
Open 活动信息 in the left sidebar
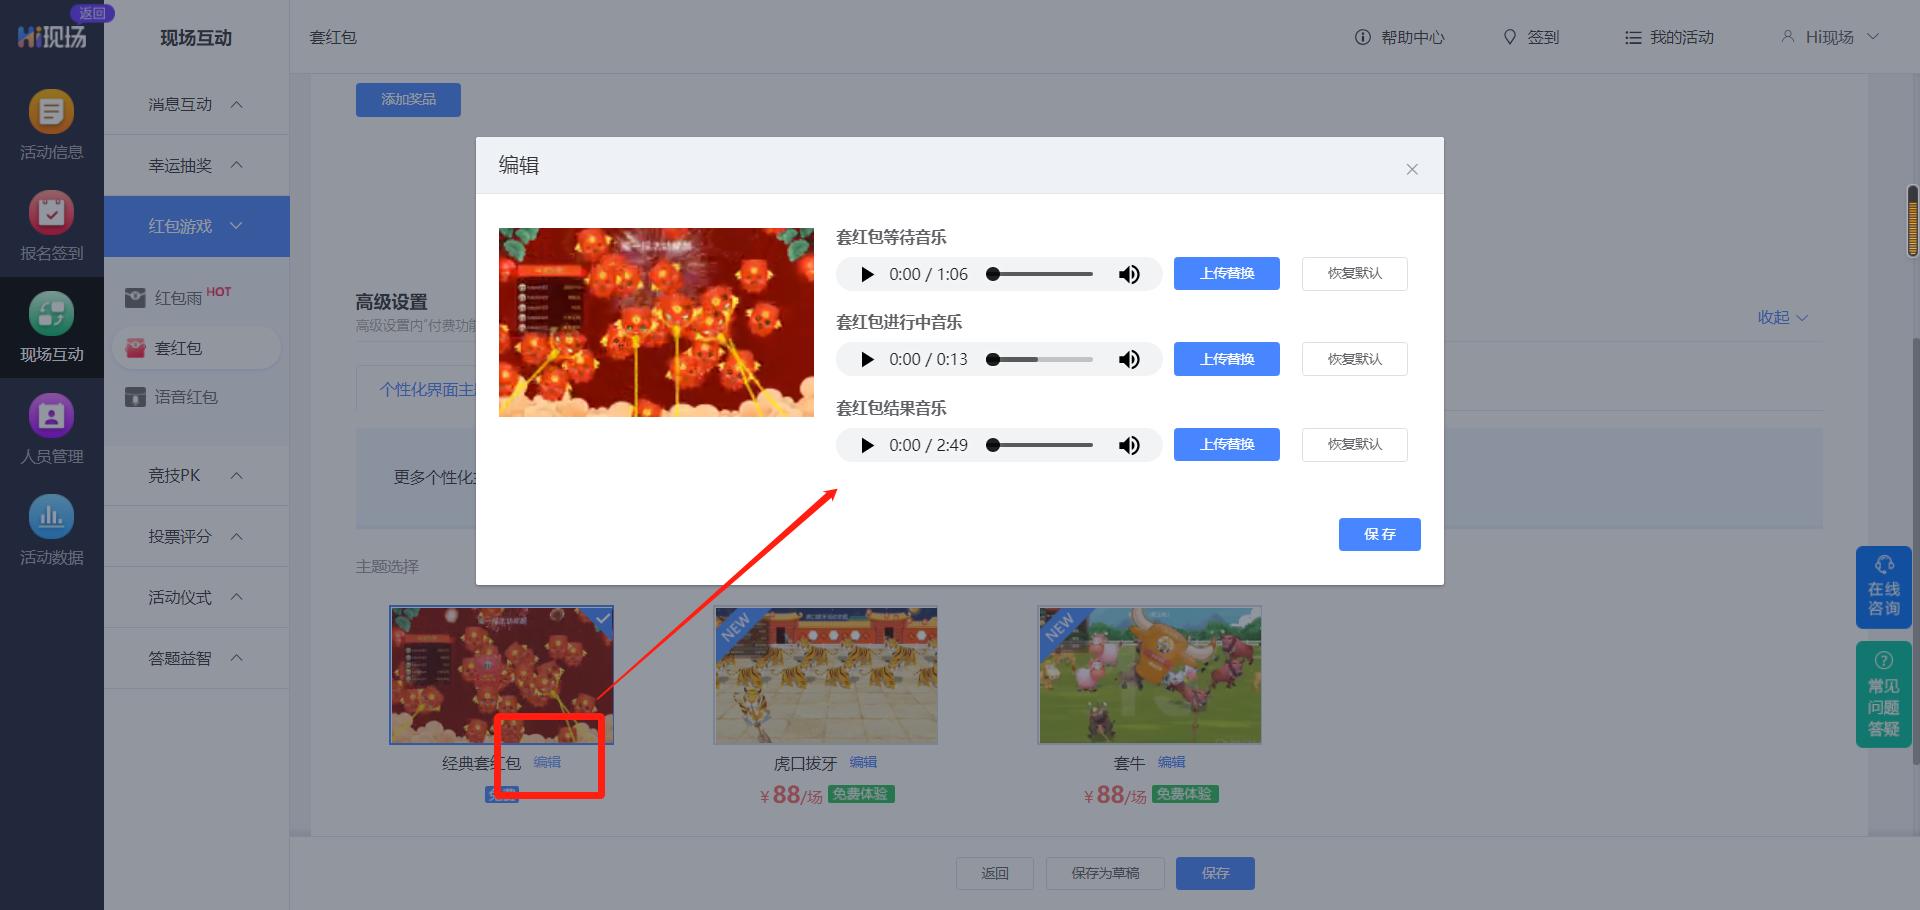click(x=51, y=125)
